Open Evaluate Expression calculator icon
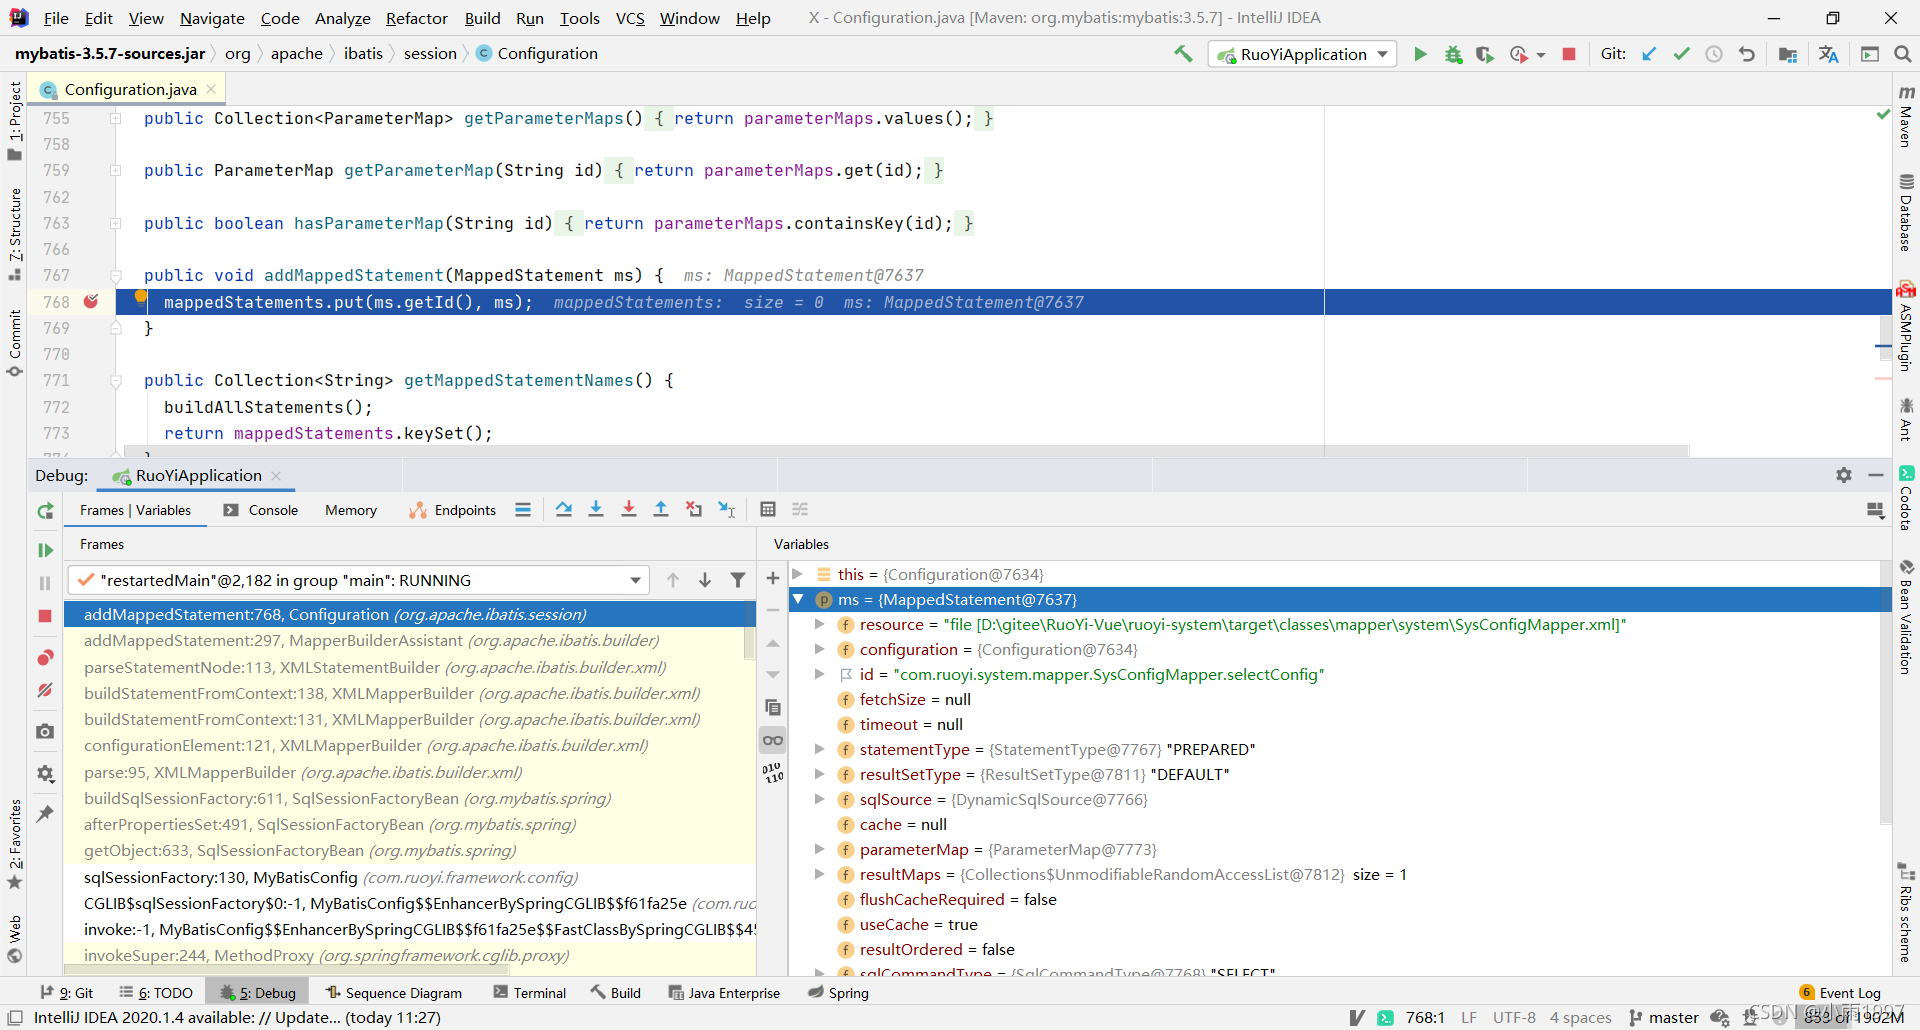 [x=768, y=510]
